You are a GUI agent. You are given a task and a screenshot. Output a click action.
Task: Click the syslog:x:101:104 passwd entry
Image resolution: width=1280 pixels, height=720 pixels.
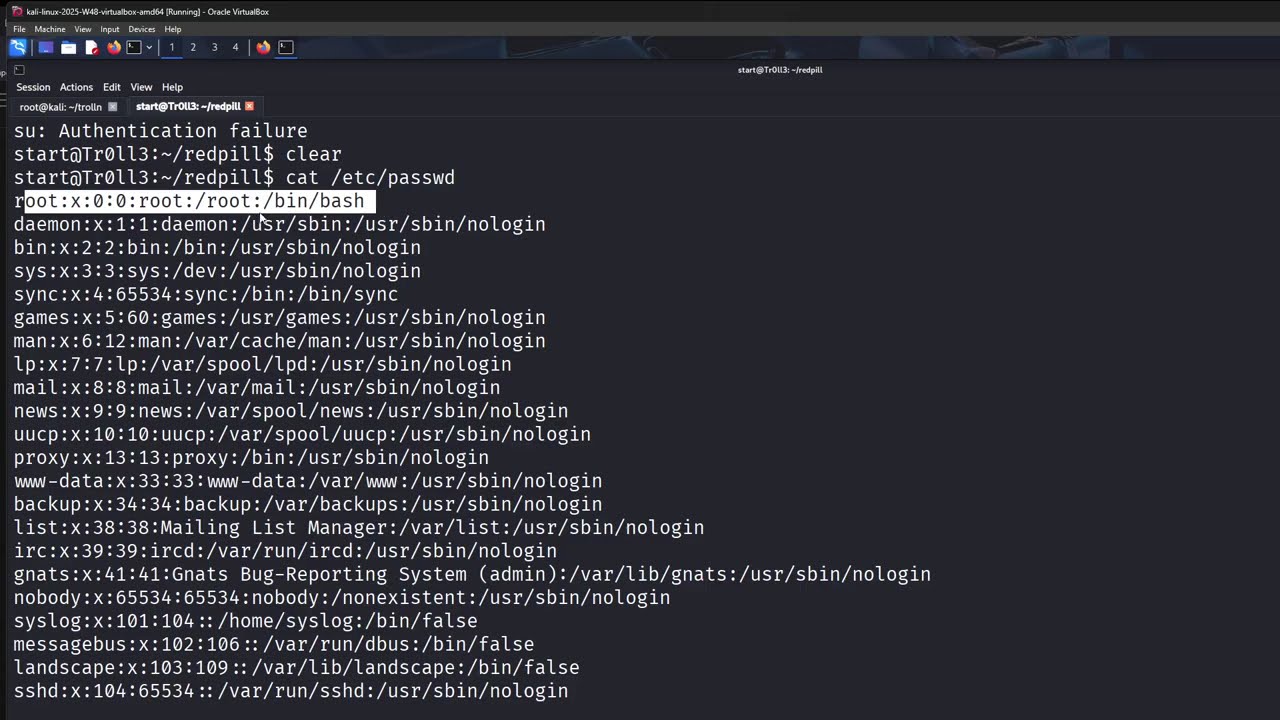coord(246,621)
